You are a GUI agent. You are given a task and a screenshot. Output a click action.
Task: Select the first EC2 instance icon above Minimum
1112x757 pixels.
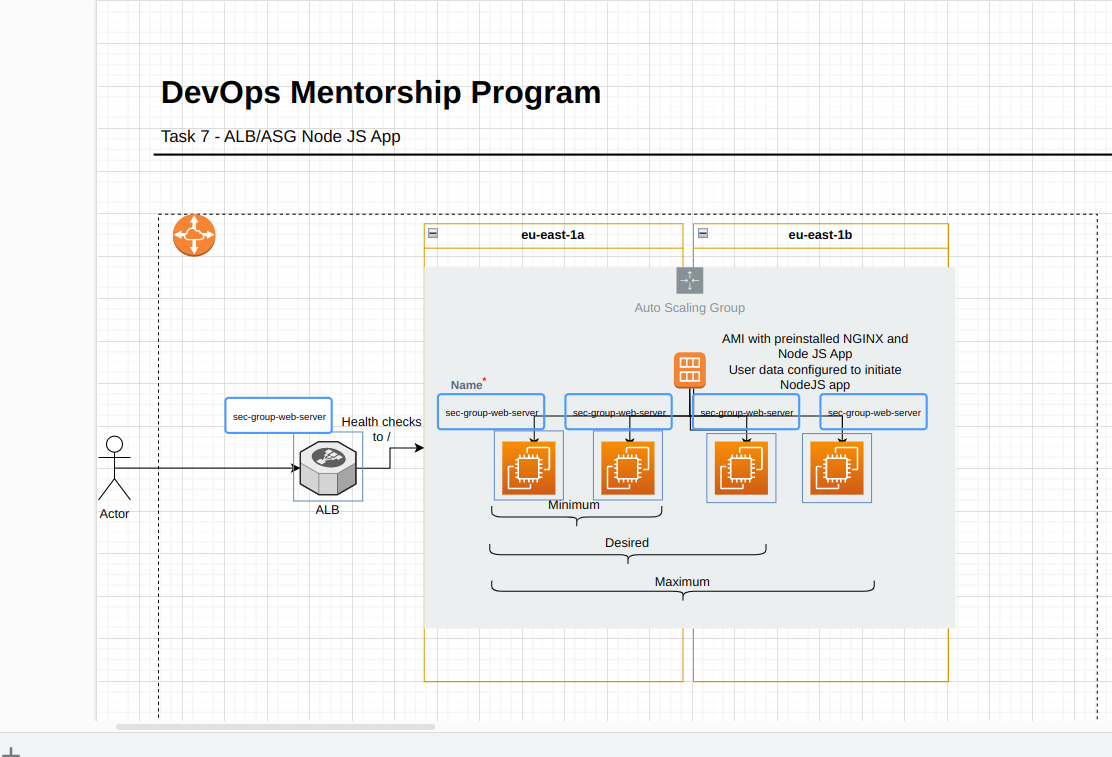pyautogui.click(x=528, y=468)
